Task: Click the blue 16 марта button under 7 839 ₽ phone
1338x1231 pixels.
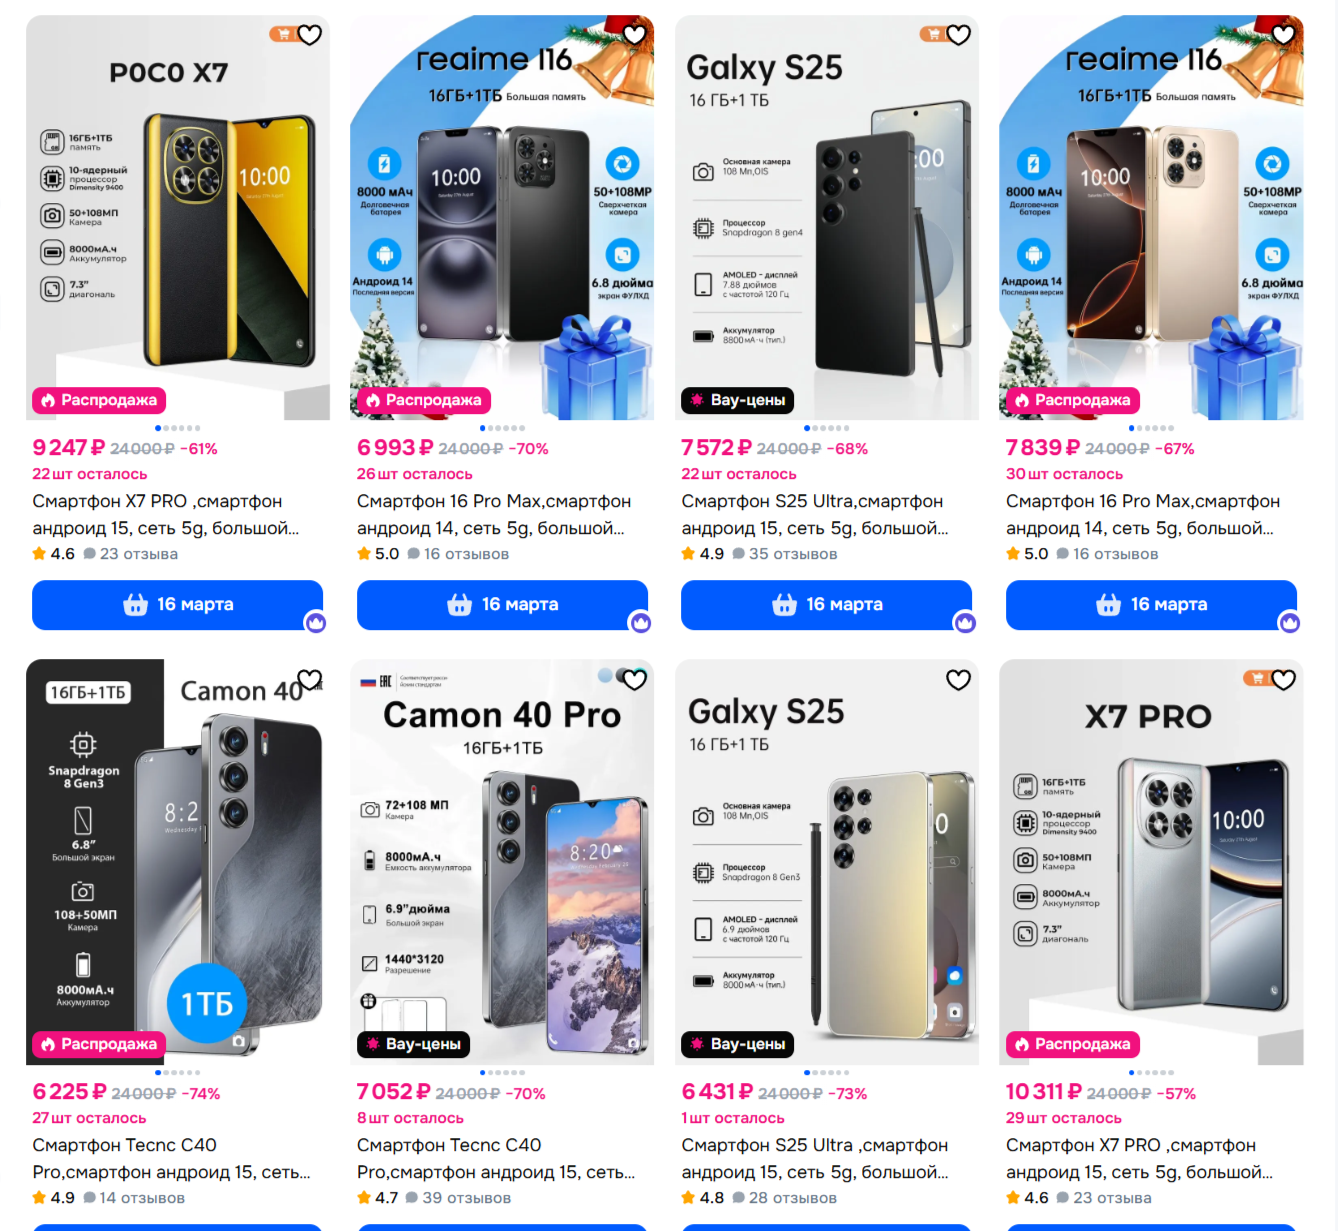Action: 1151,605
